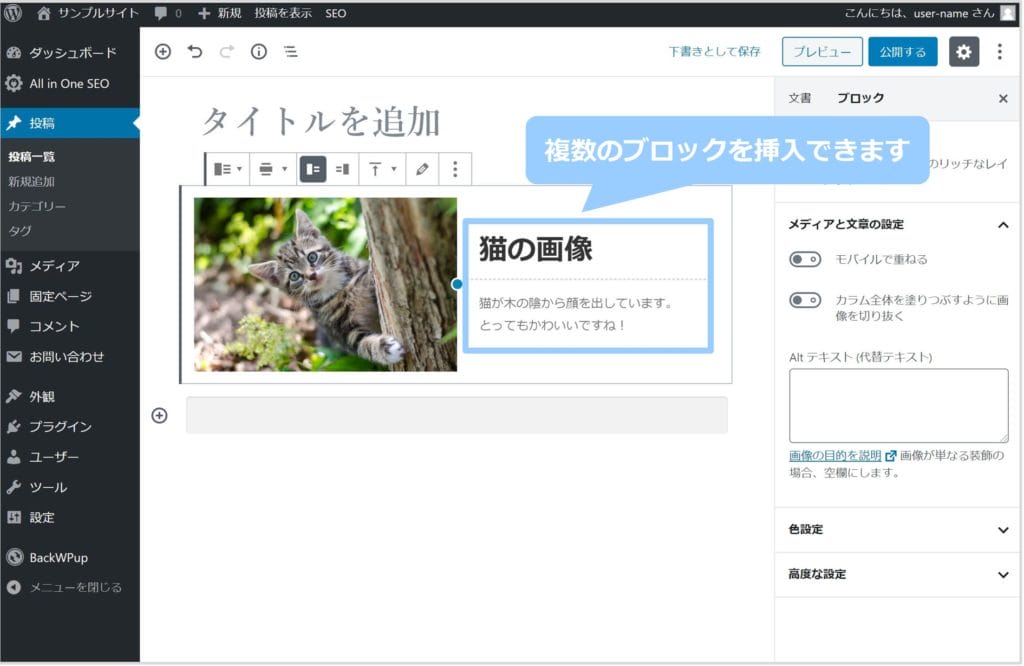1024x666 pixels.
Task: Open block toolbar more options icon
Action: (455, 169)
